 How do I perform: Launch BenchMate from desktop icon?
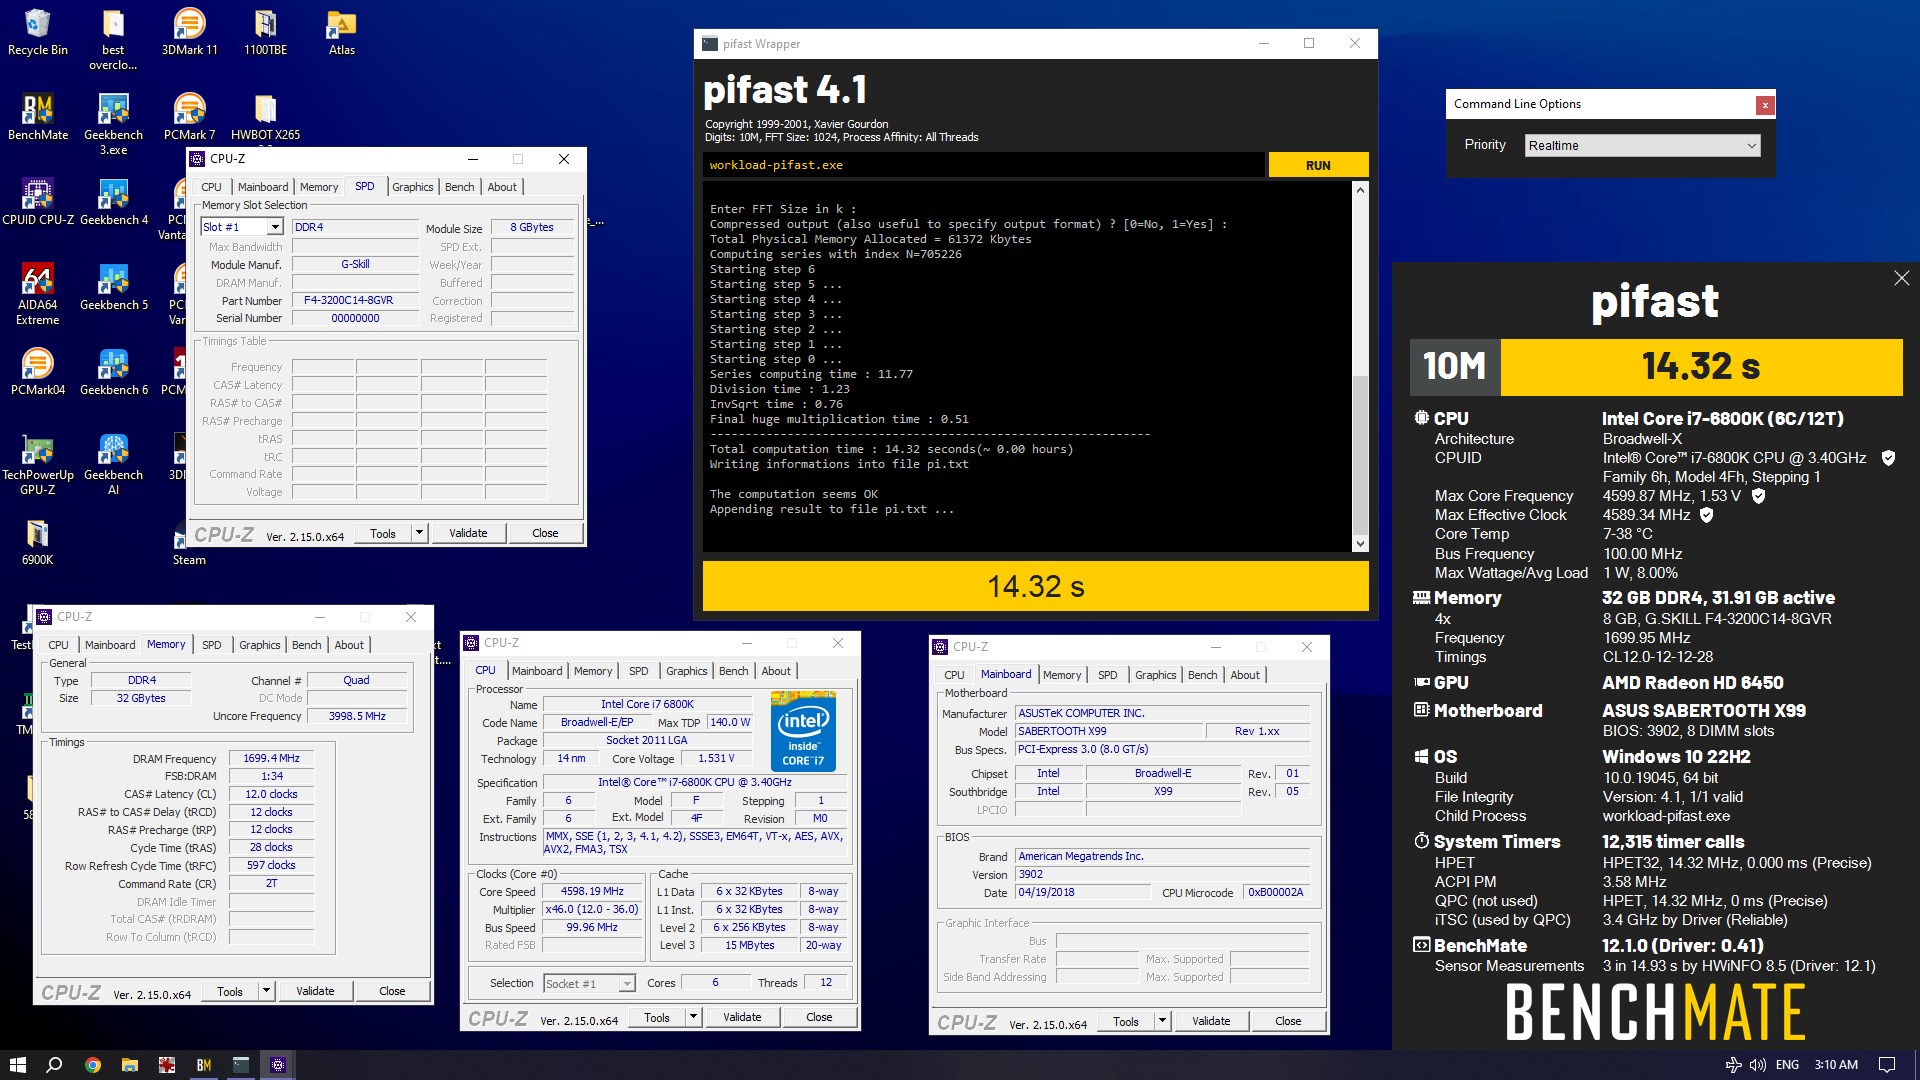click(x=37, y=117)
